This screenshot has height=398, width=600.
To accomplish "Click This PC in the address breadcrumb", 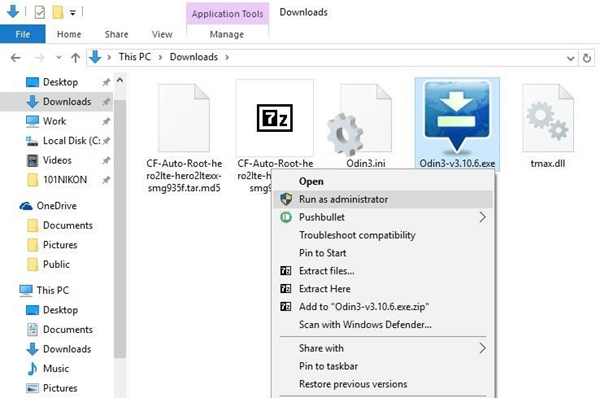I will pos(135,57).
